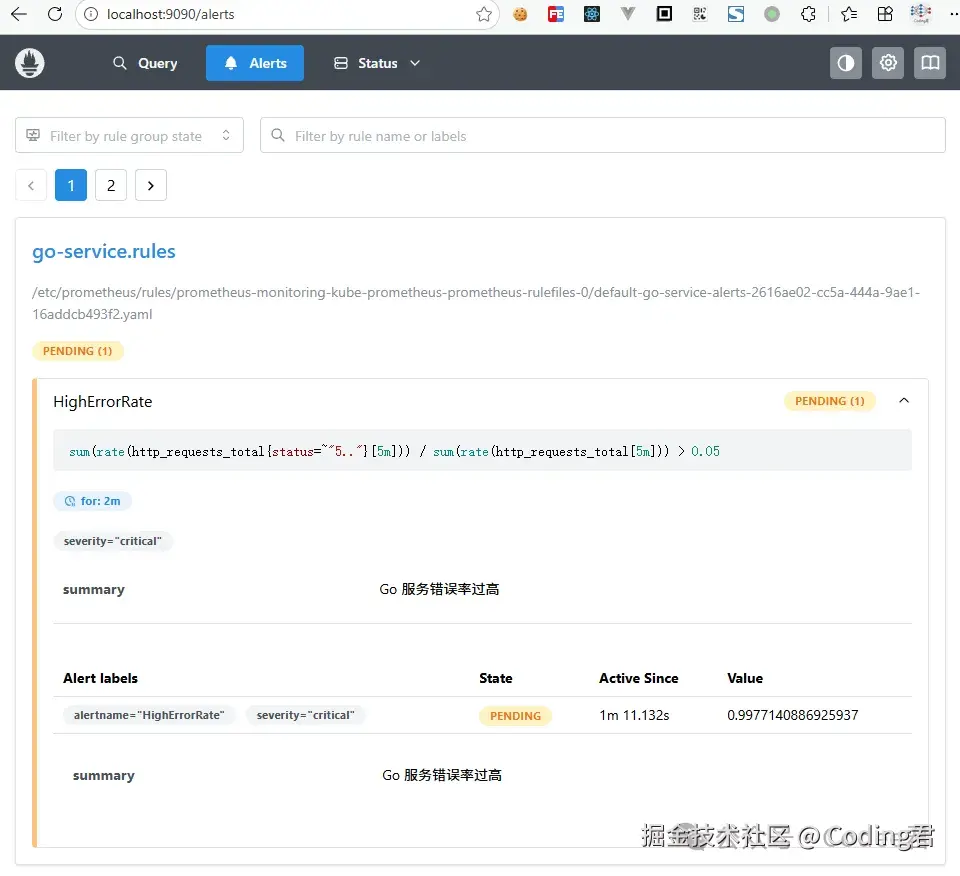This screenshot has height=876, width=960.
Task: Click the red FE extension icon
Action: point(556,14)
